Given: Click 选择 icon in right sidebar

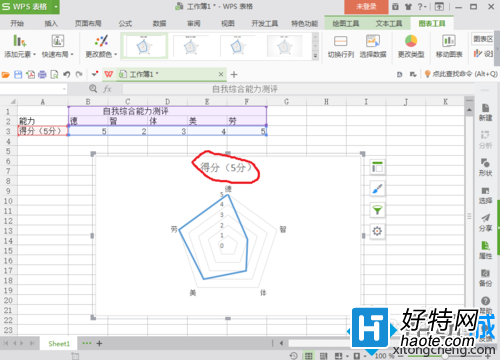Looking at the screenshot, I should pos(485,195).
